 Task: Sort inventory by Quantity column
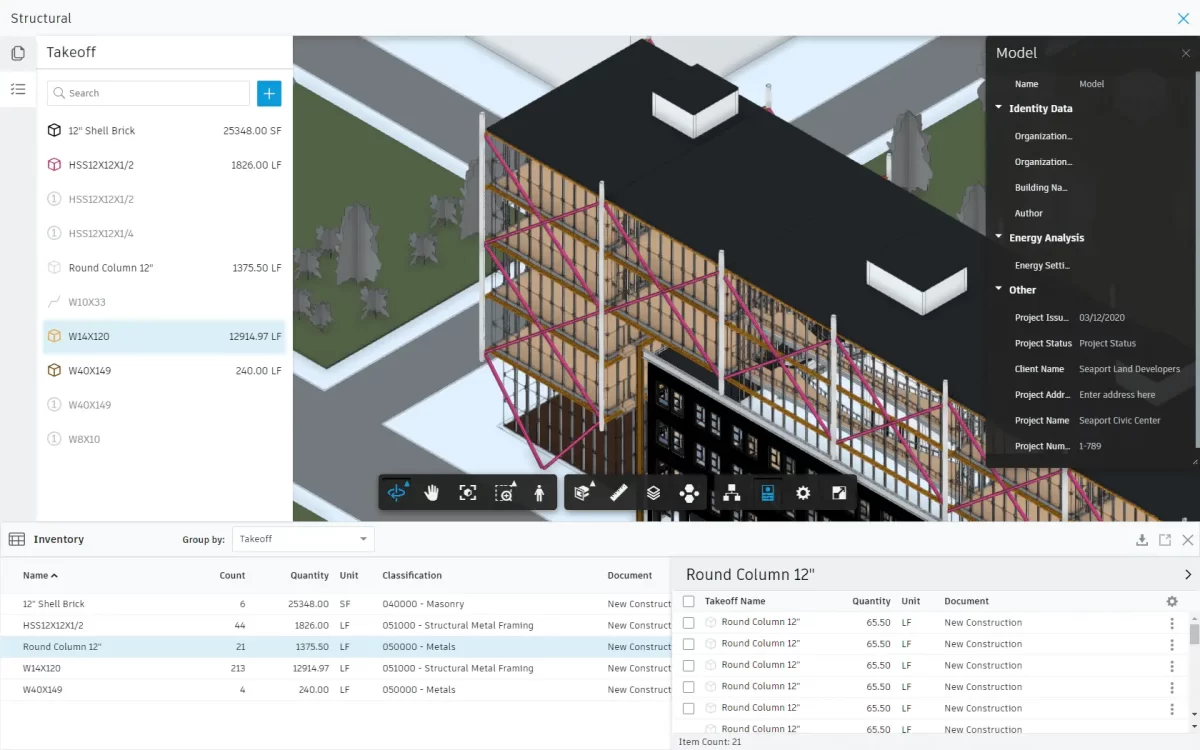point(309,575)
